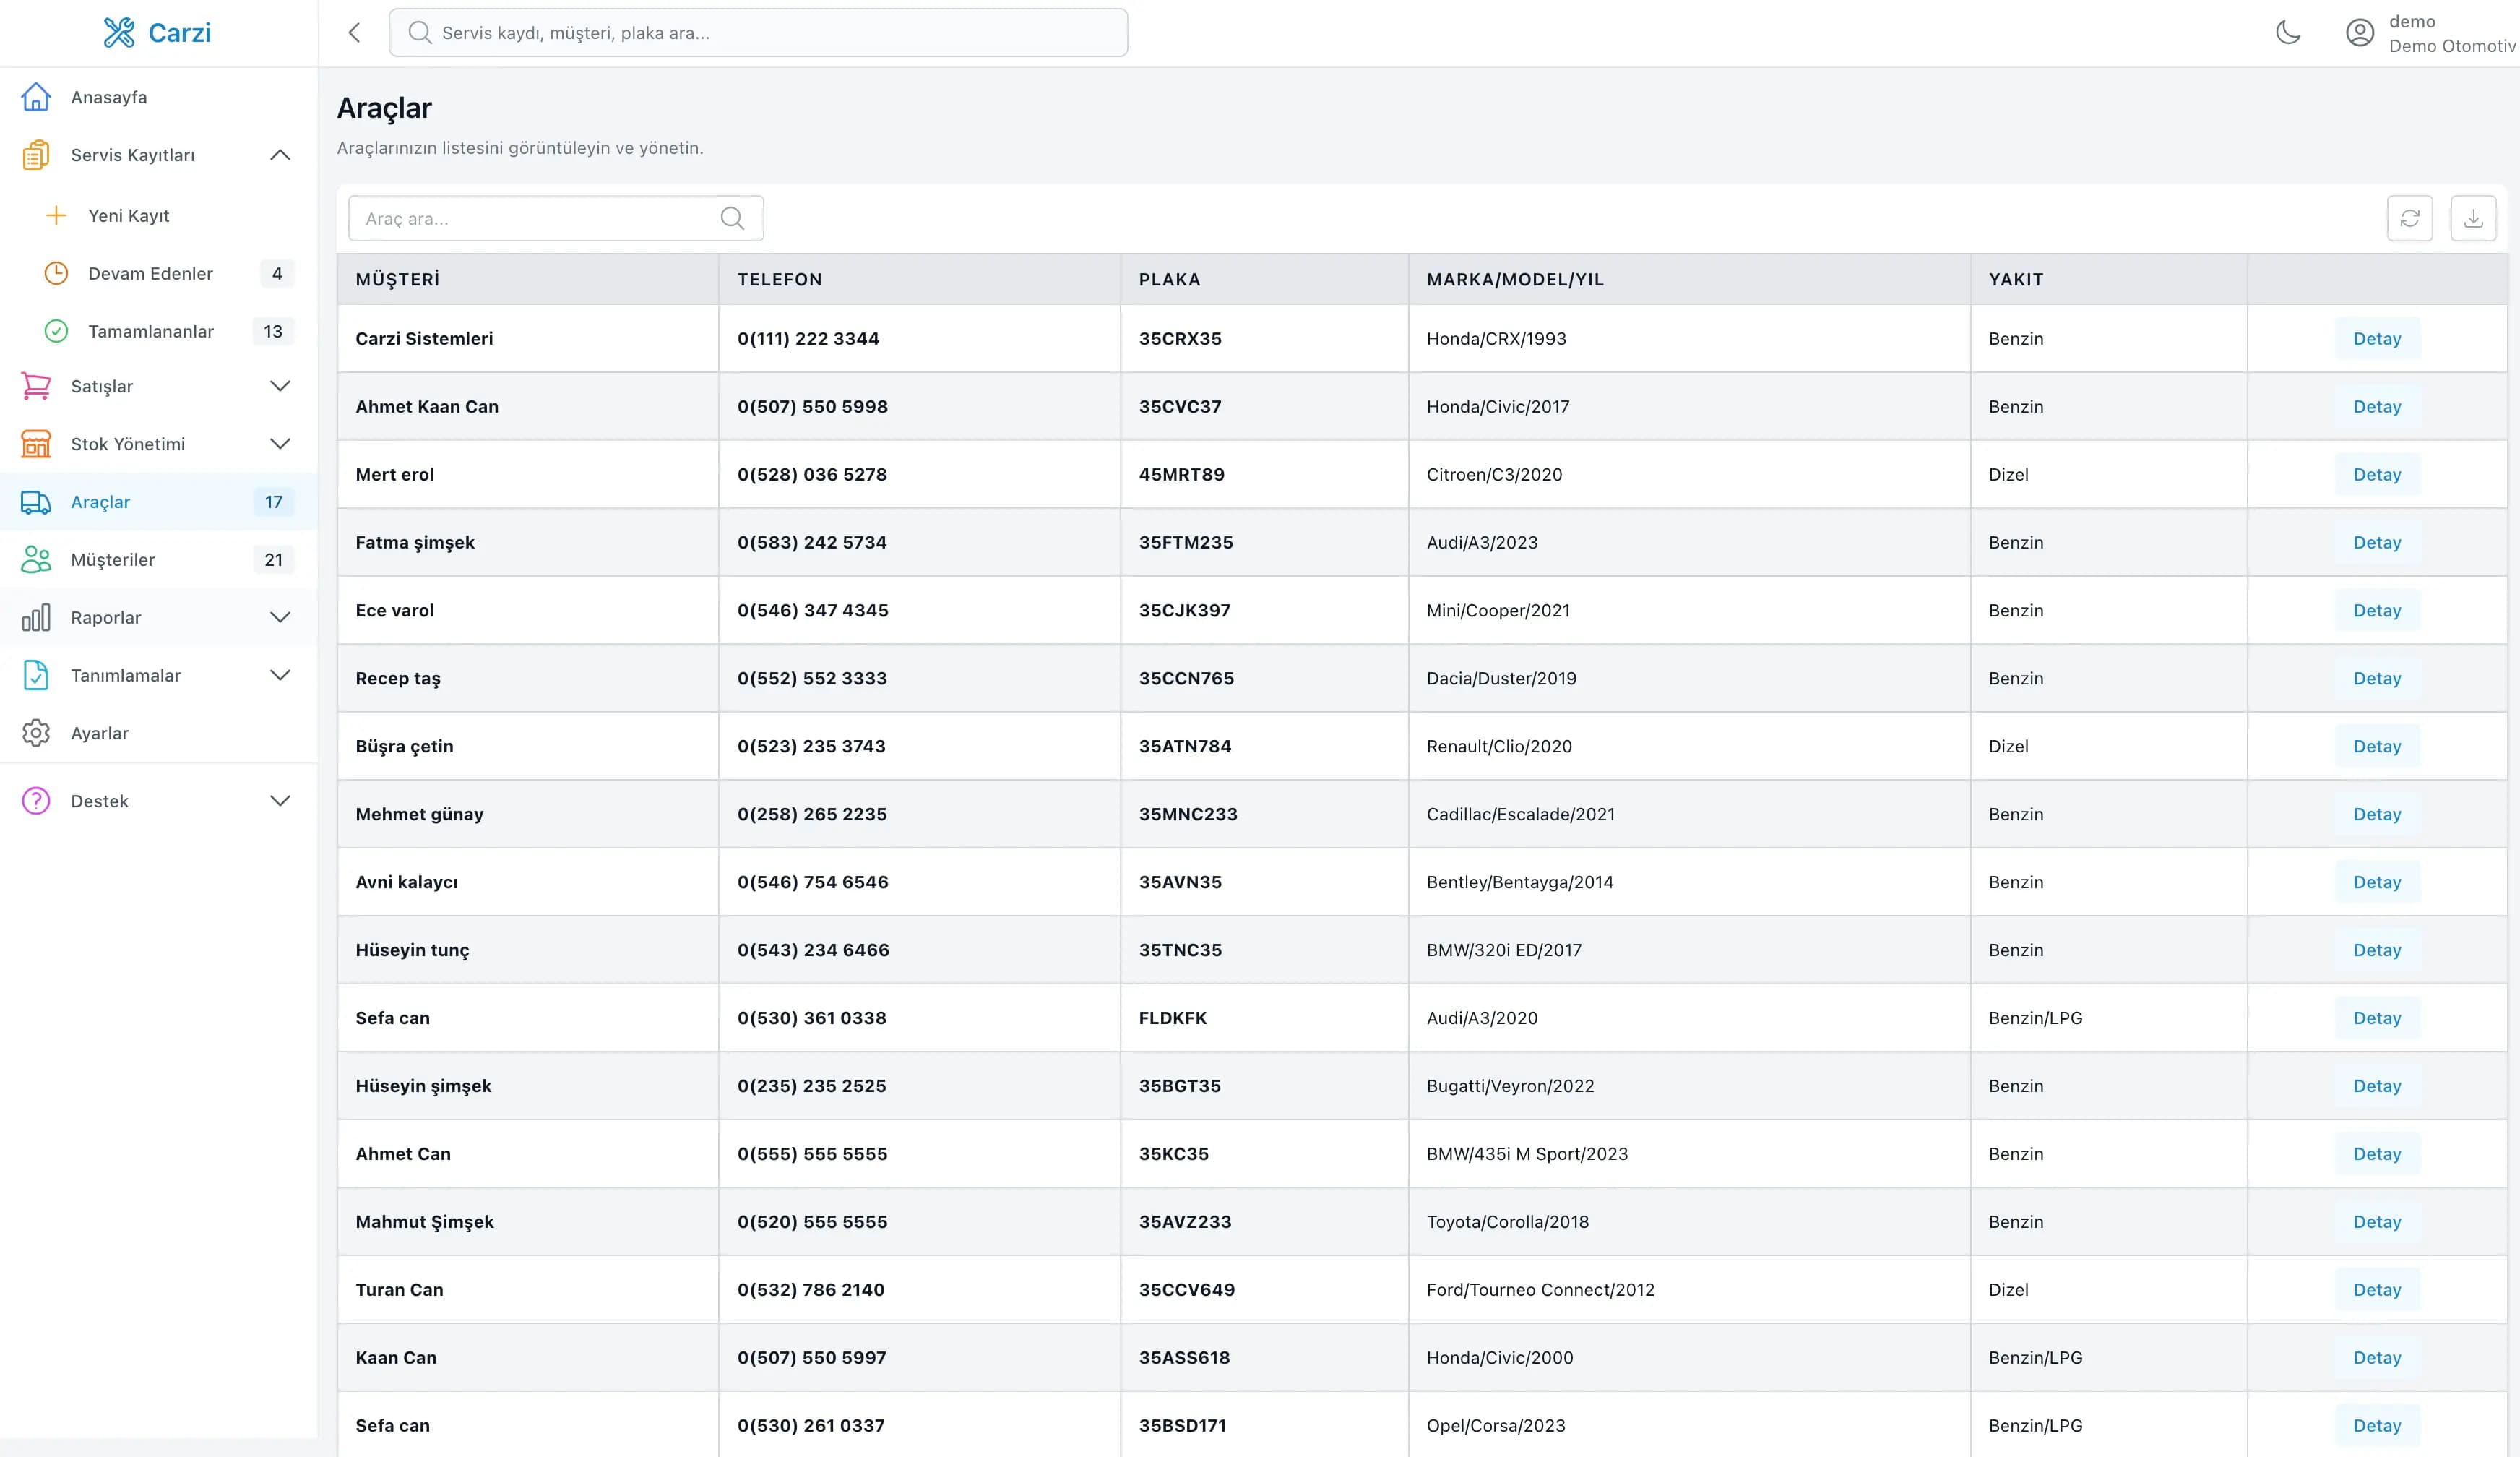This screenshot has width=2520, height=1457.
Task: Focus the global search input field
Action: coord(758,33)
